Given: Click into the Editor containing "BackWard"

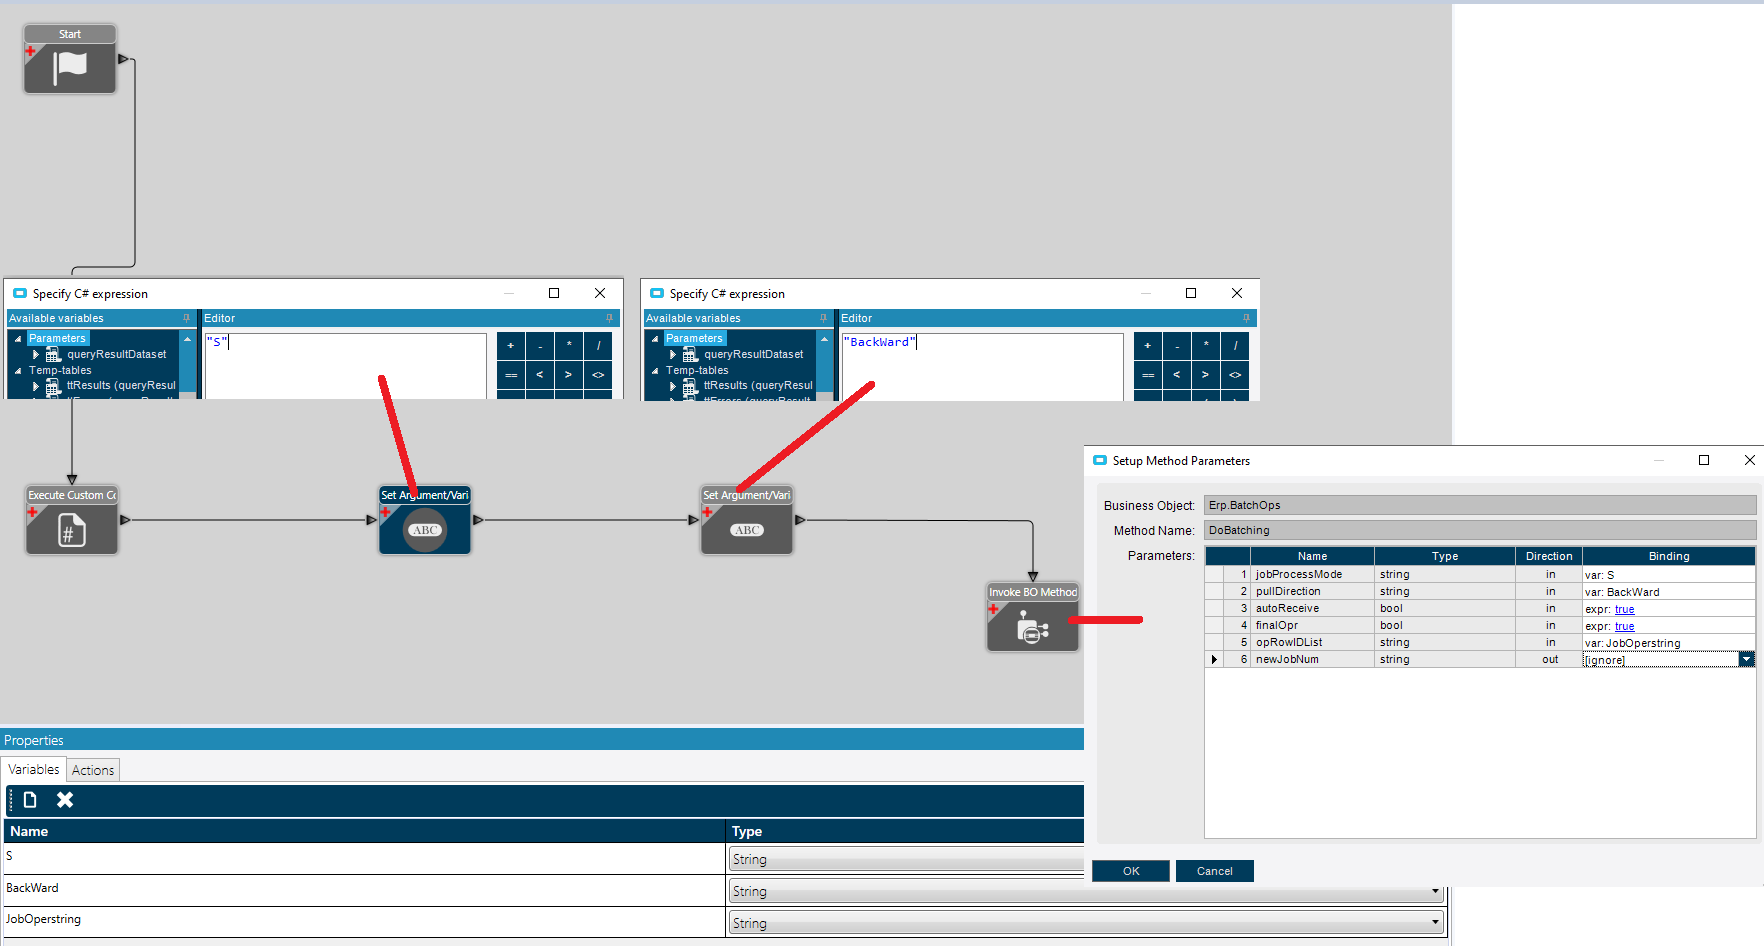Looking at the screenshot, I should click(982, 366).
